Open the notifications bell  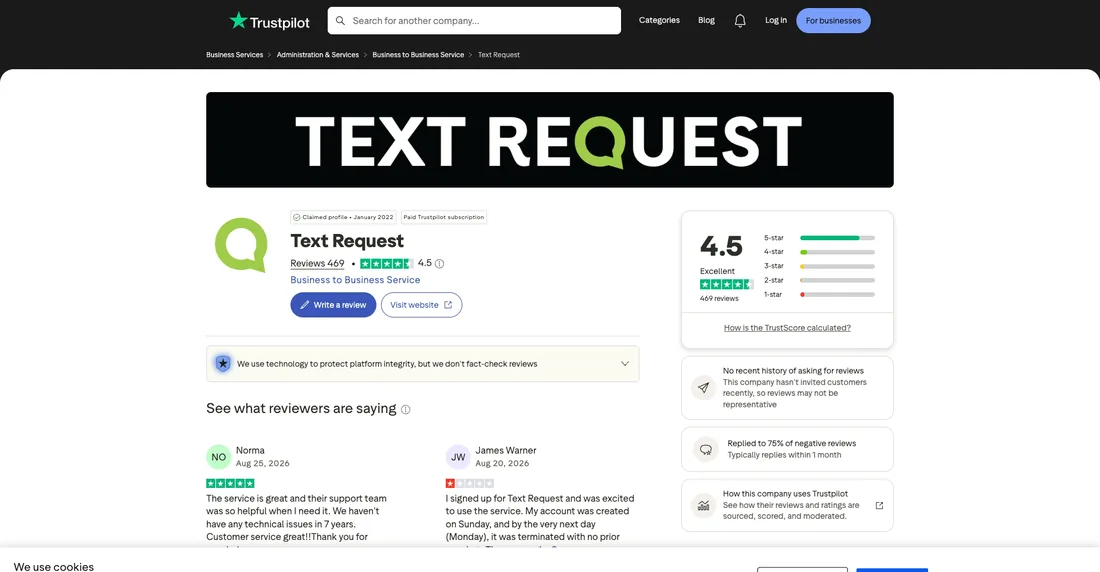pos(739,20)
